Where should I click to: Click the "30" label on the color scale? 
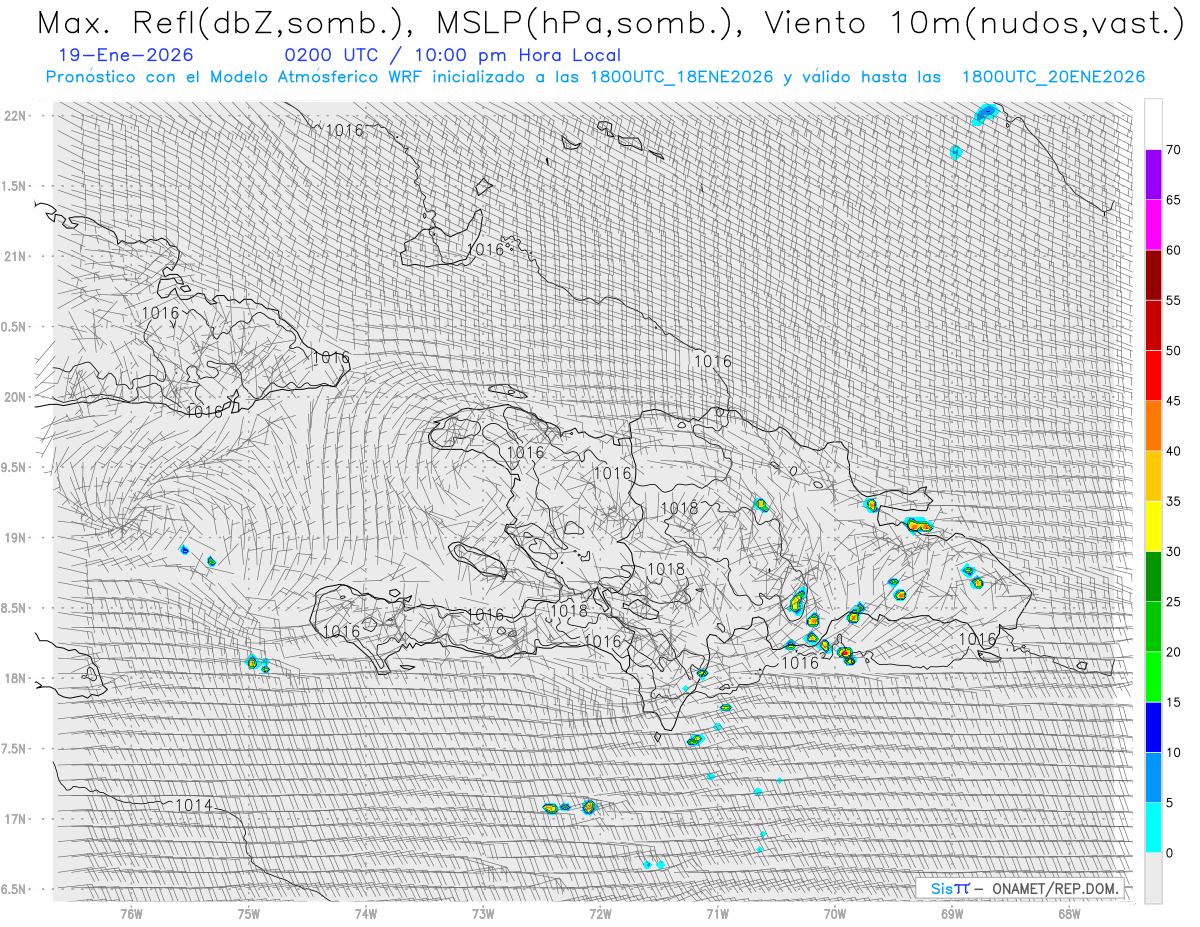coord(1173,552)
